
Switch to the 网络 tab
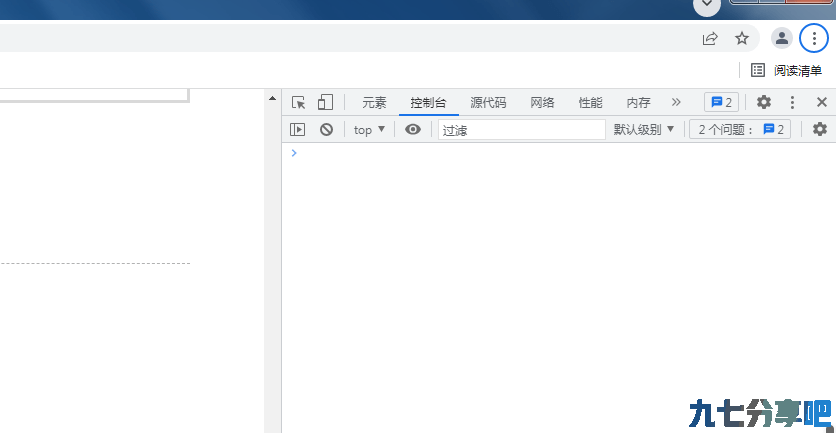point(543,102)
